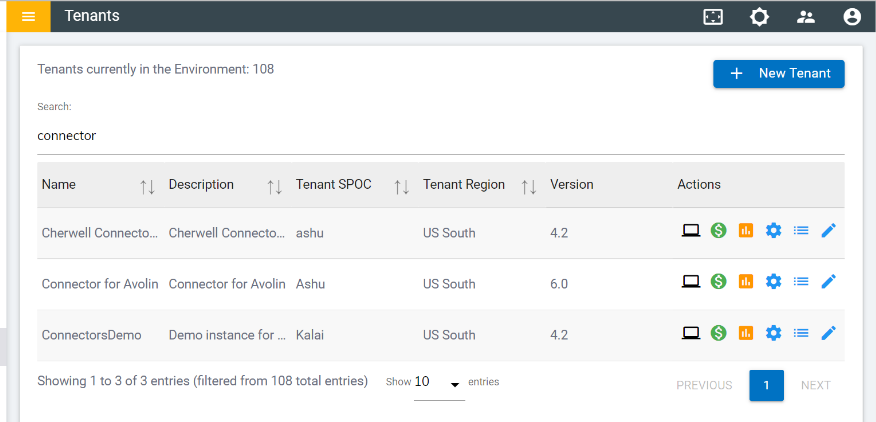
Task: Click the New Tenant button
Action: tap(778, 73)
